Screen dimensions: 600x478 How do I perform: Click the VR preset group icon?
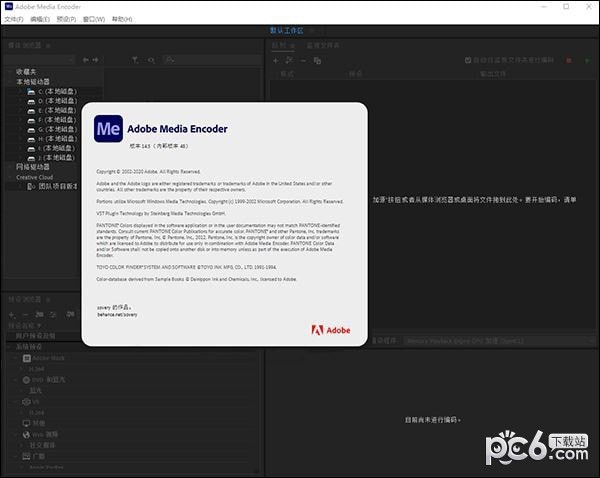26,402
